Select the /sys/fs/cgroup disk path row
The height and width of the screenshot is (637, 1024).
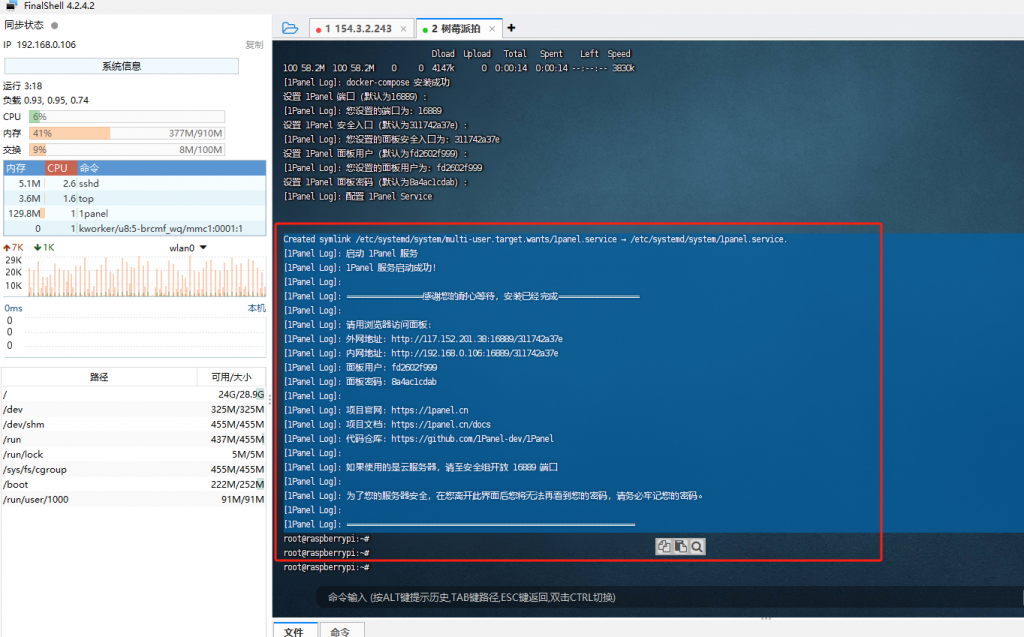(x=134, y=470)
